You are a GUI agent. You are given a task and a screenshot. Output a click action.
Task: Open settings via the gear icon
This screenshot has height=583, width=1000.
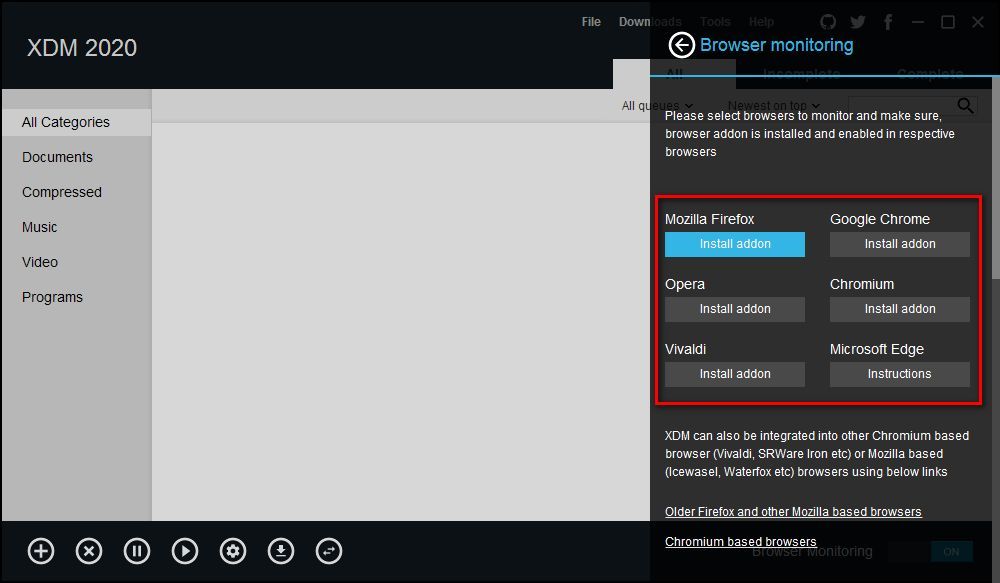233,551
